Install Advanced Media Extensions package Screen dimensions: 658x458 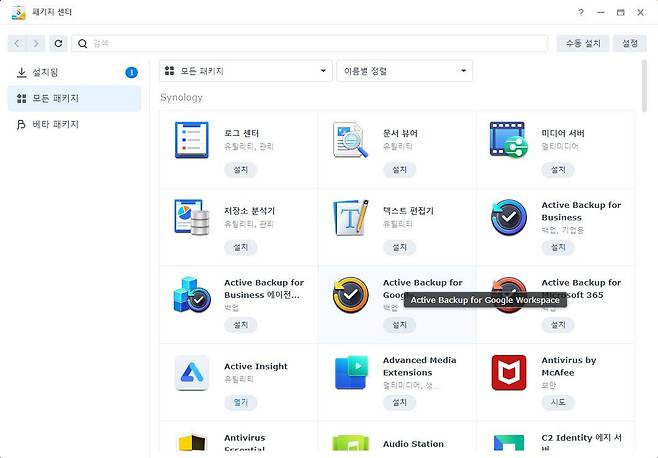tap(399, 402)
